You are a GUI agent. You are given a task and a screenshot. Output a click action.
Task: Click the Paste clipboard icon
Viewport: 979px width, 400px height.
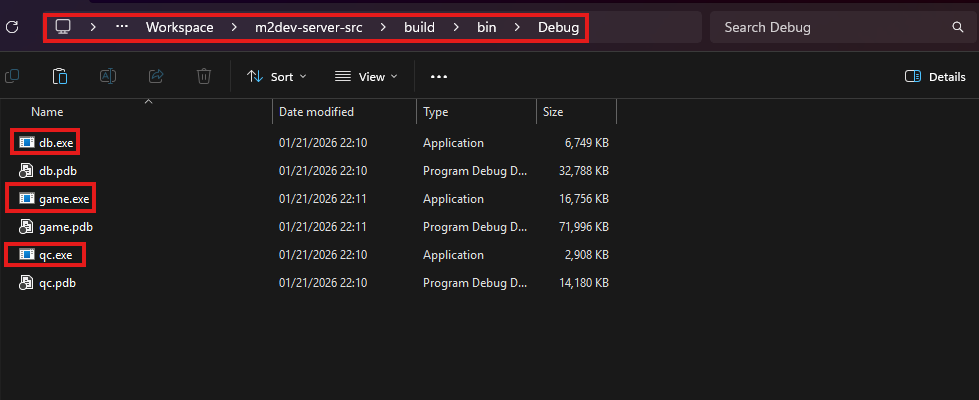(60, 76)
